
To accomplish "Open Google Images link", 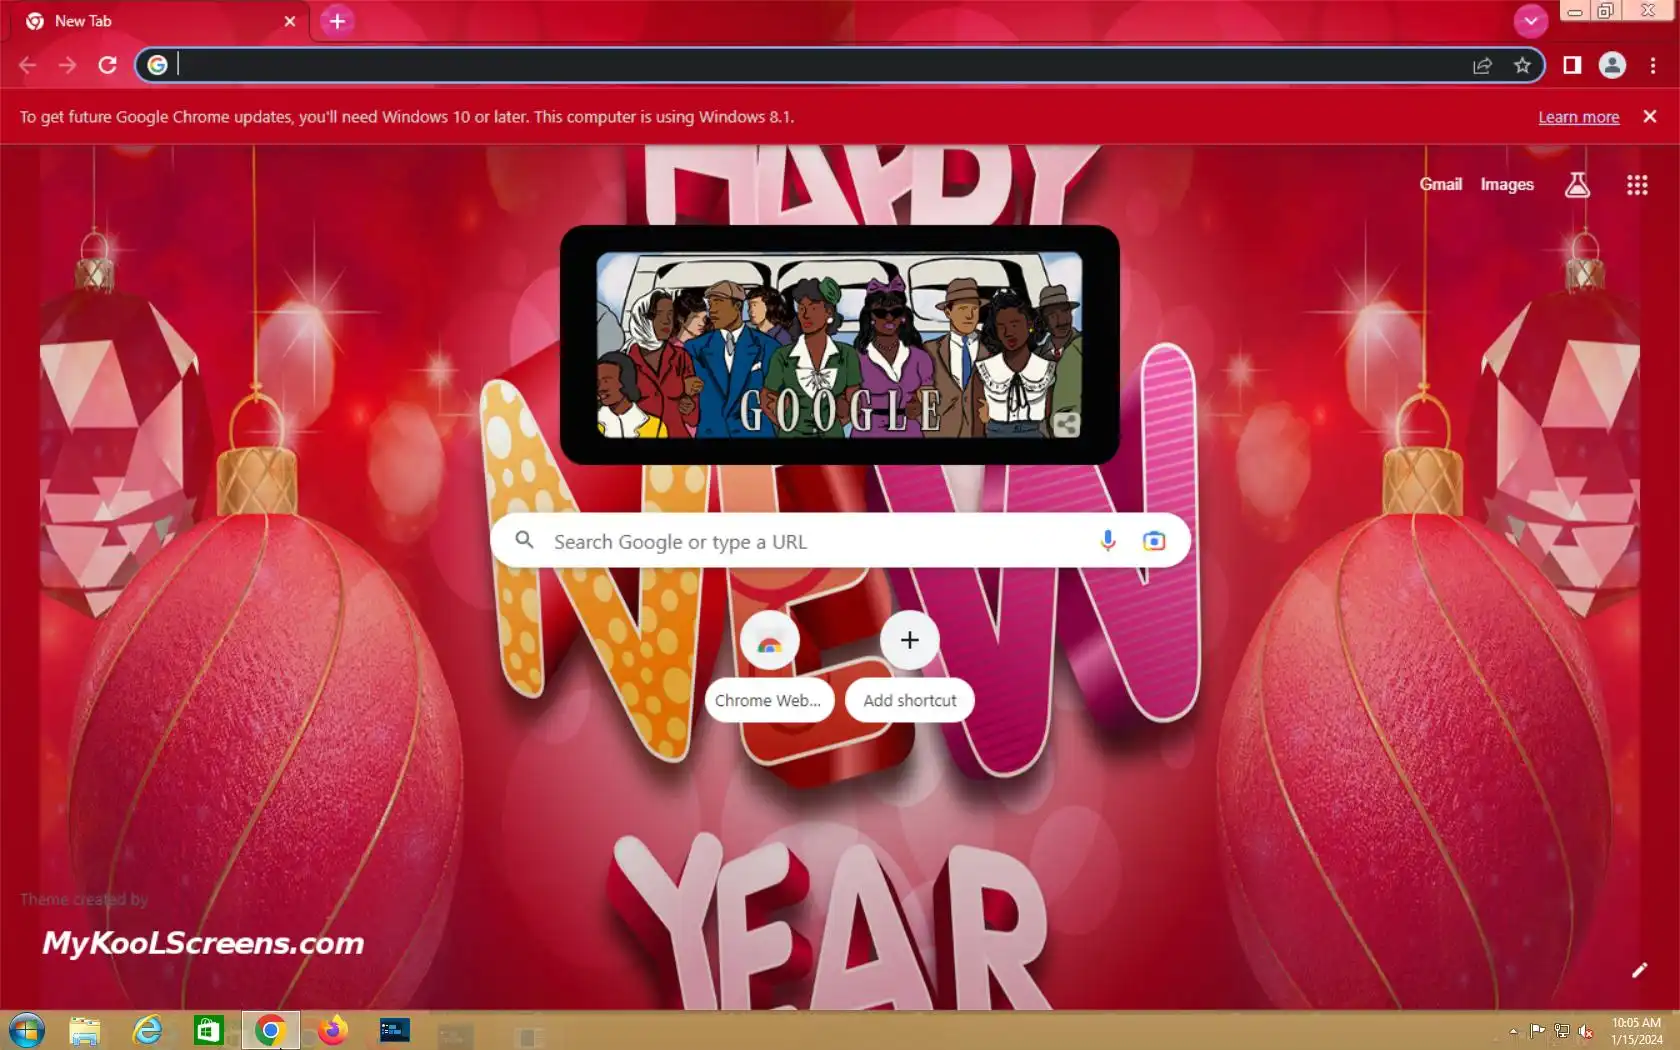I will (1507, 184).
